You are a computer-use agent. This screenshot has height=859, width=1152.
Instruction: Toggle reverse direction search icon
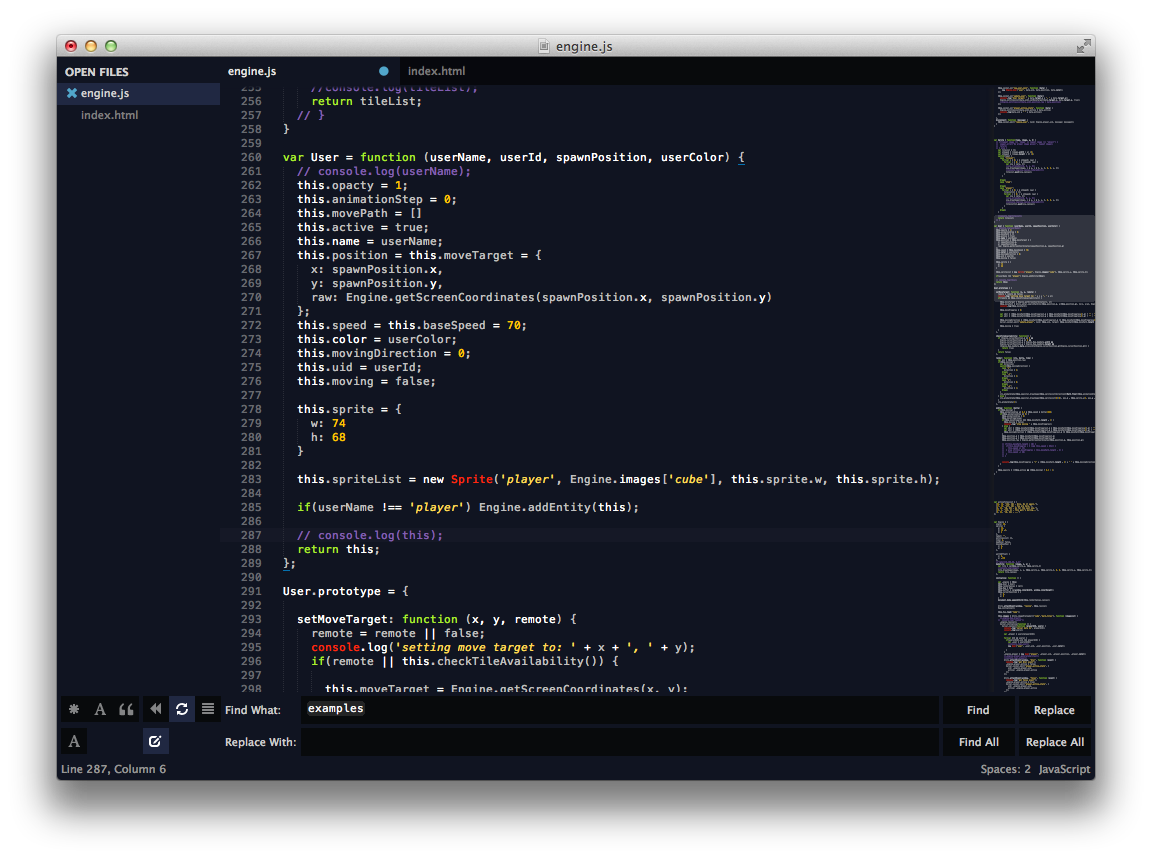156,709
